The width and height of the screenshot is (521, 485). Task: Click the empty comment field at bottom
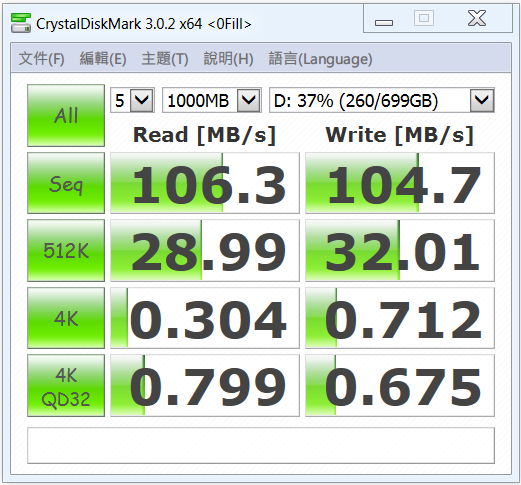261,445
